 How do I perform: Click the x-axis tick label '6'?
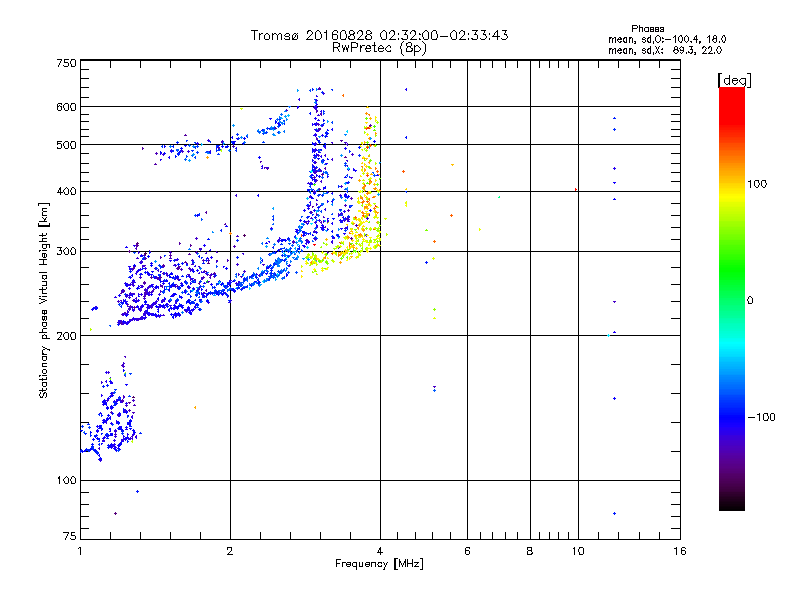[467, 551]
